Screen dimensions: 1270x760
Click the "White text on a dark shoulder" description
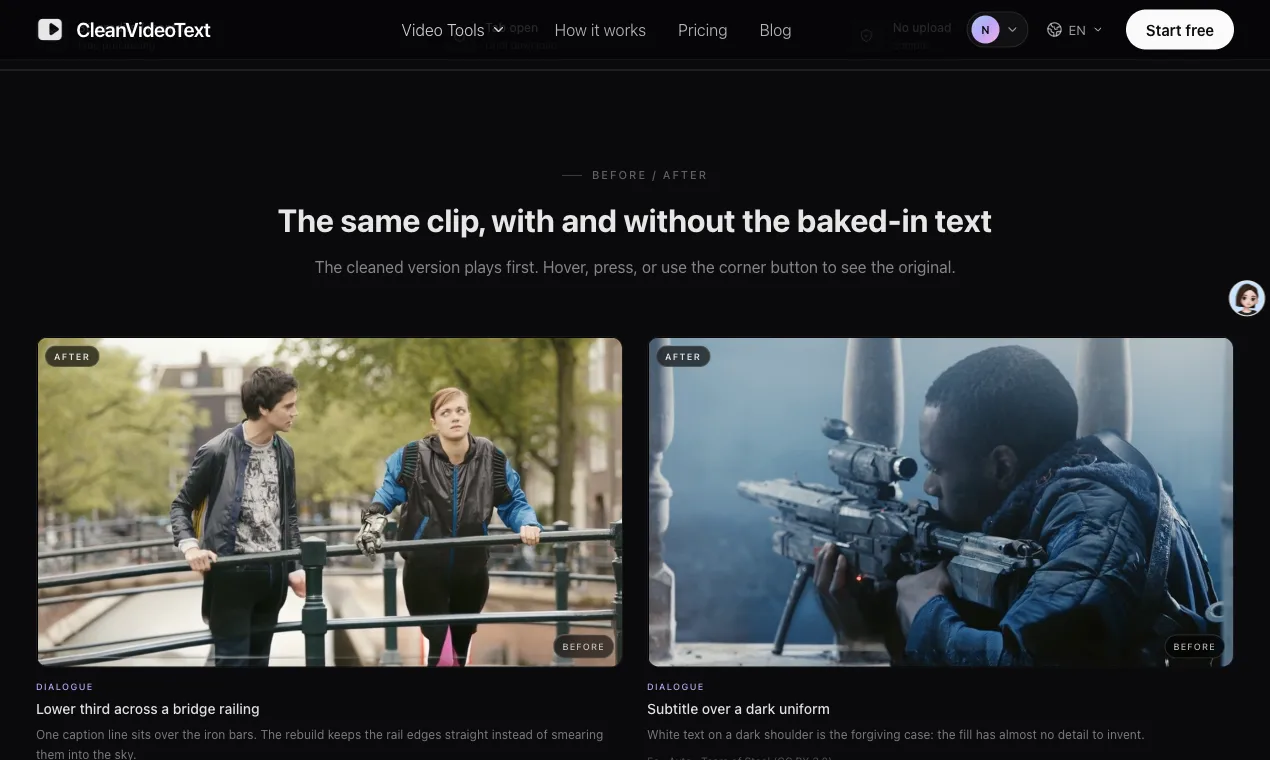click(895, 735)
